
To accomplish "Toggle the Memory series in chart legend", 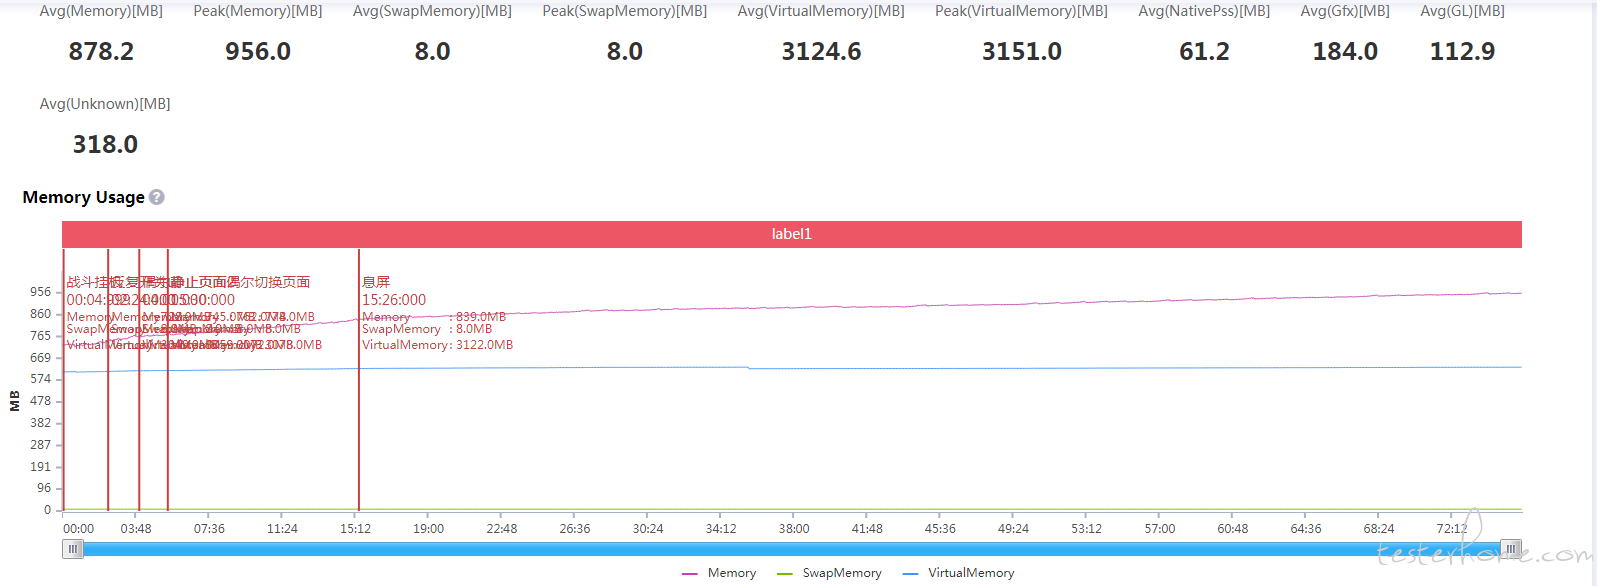I will point(719,573).
